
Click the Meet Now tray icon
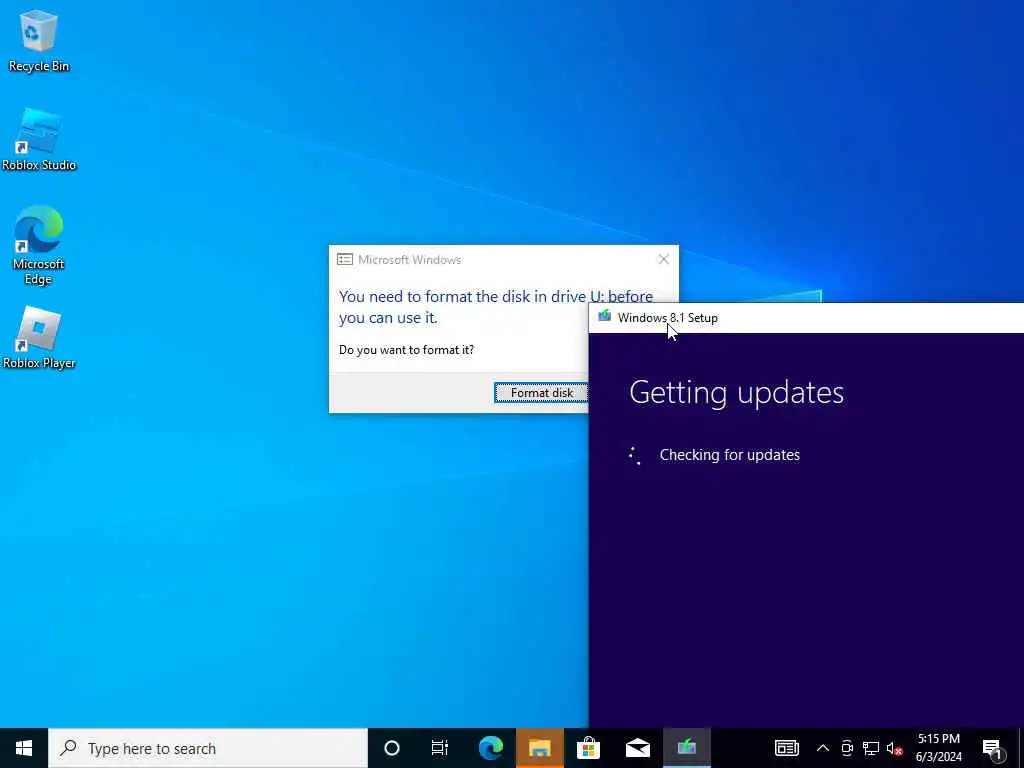coord(847,748)
